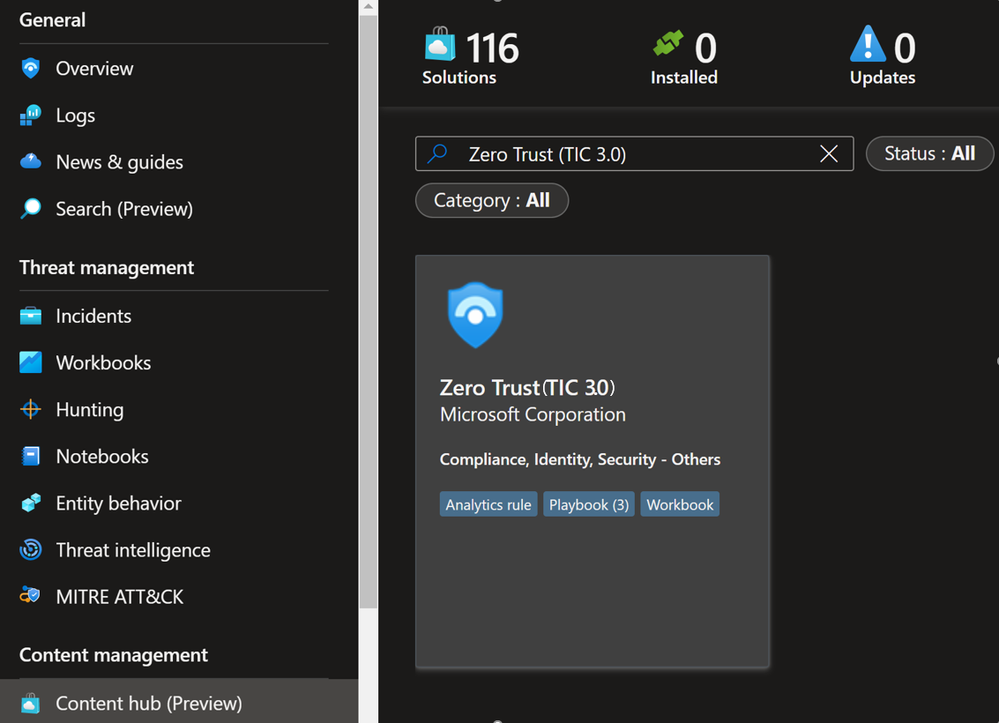Click the Workbooks chart icon
Screen dimensions: 999x723
click(31, 362)
